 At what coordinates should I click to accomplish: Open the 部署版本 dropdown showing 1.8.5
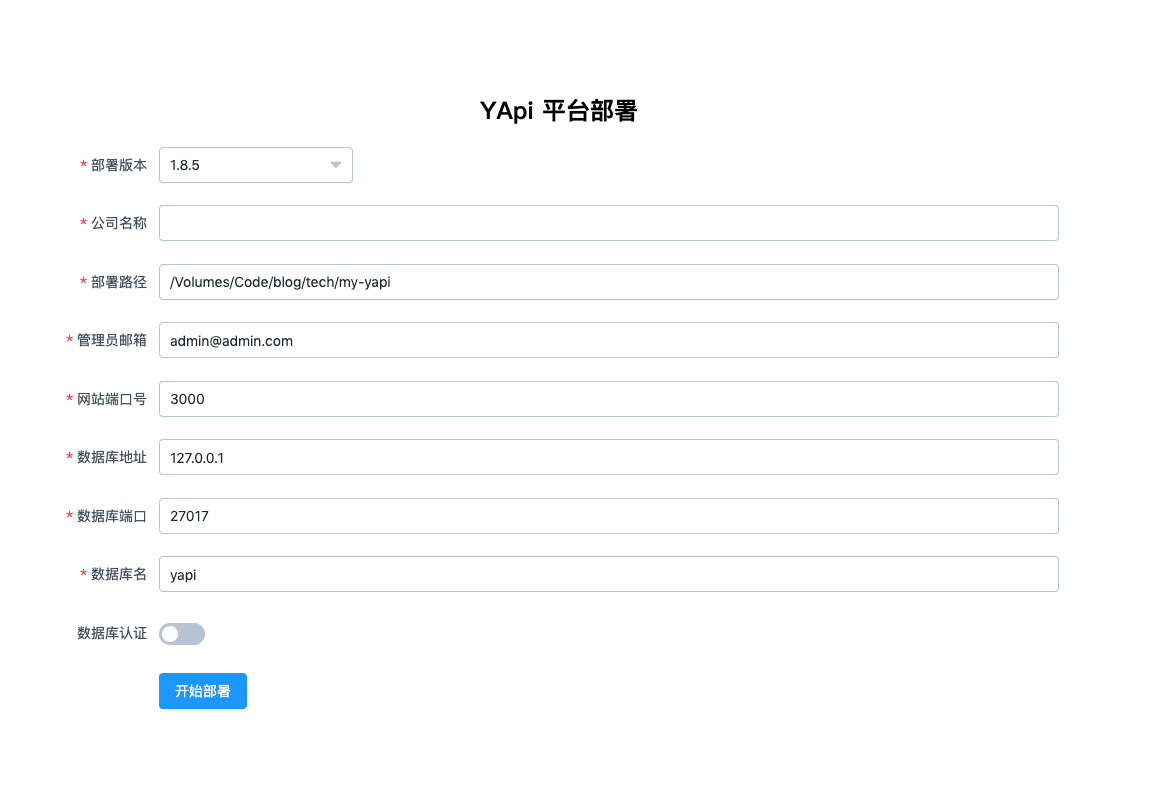[x=245, y=165]
